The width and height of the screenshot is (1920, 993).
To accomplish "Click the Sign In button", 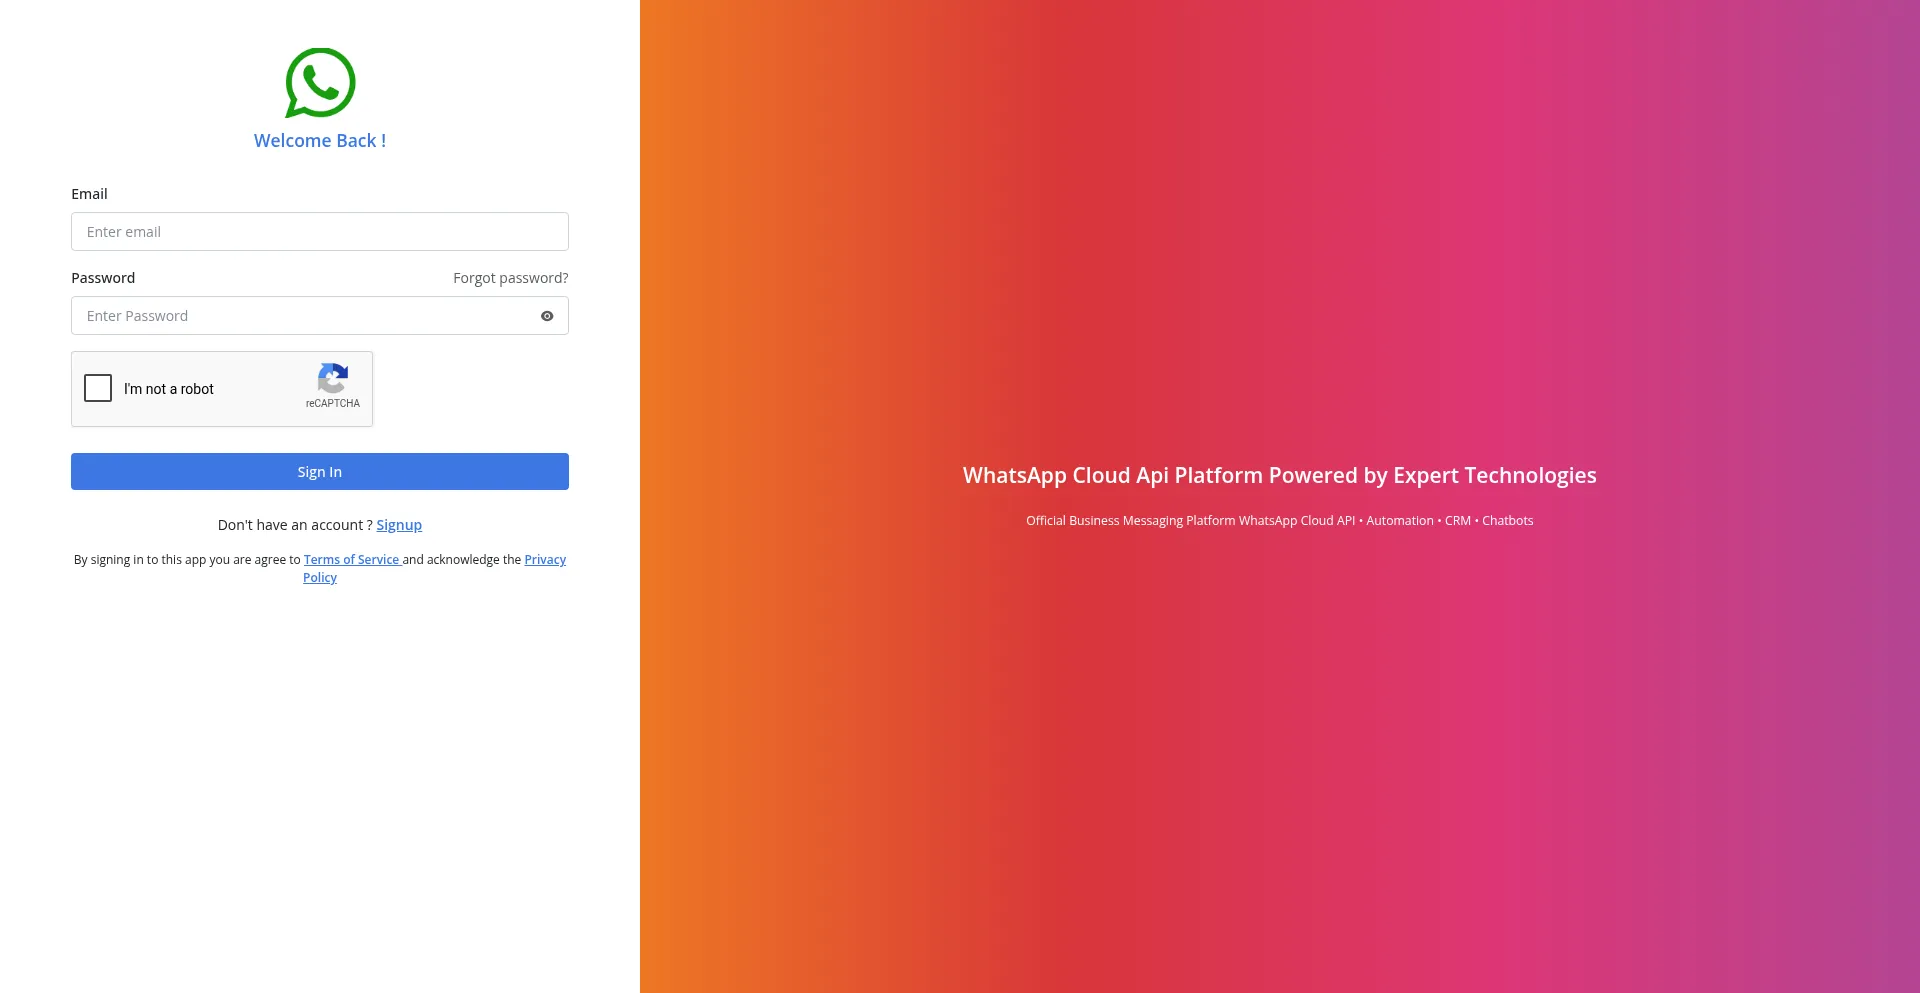I will (x=320, y=472).
